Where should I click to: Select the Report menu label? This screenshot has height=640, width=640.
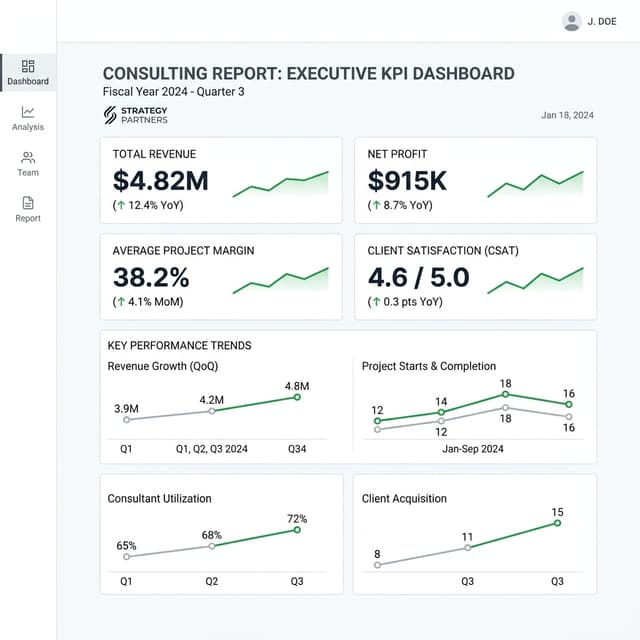pos(28,218)
